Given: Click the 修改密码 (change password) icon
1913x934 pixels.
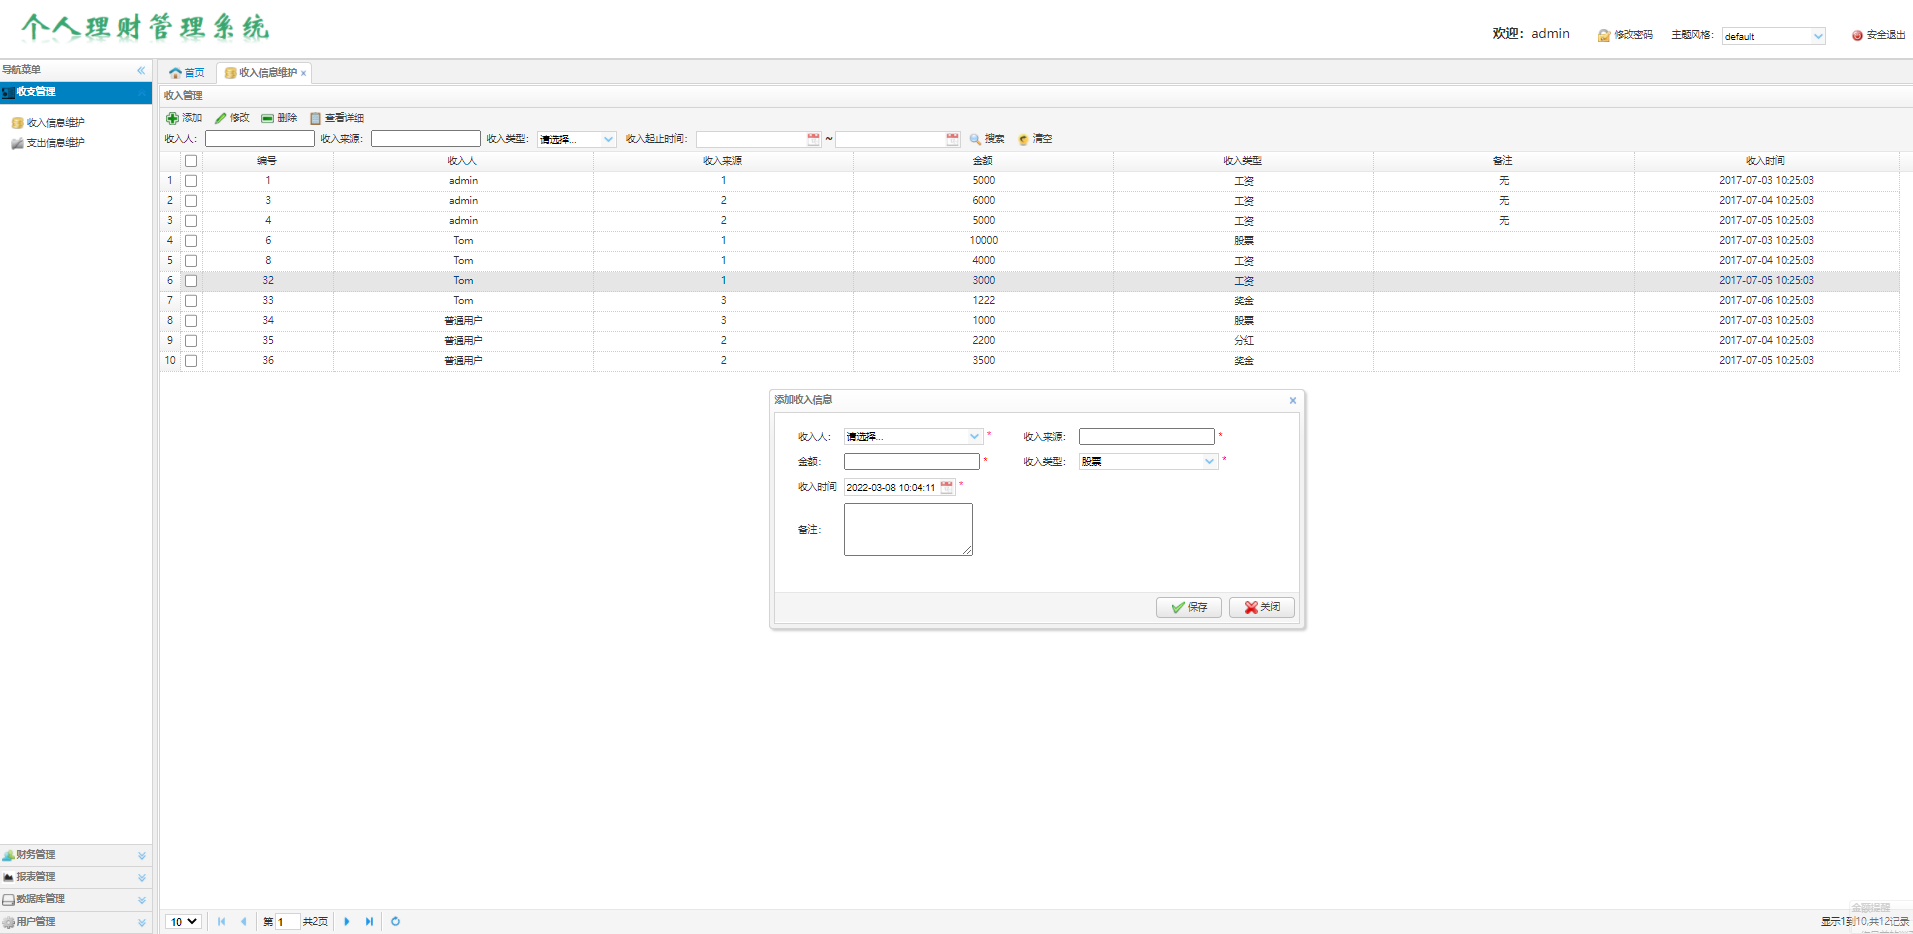Looking at the screenshot, I should (x=1604, y=35).
